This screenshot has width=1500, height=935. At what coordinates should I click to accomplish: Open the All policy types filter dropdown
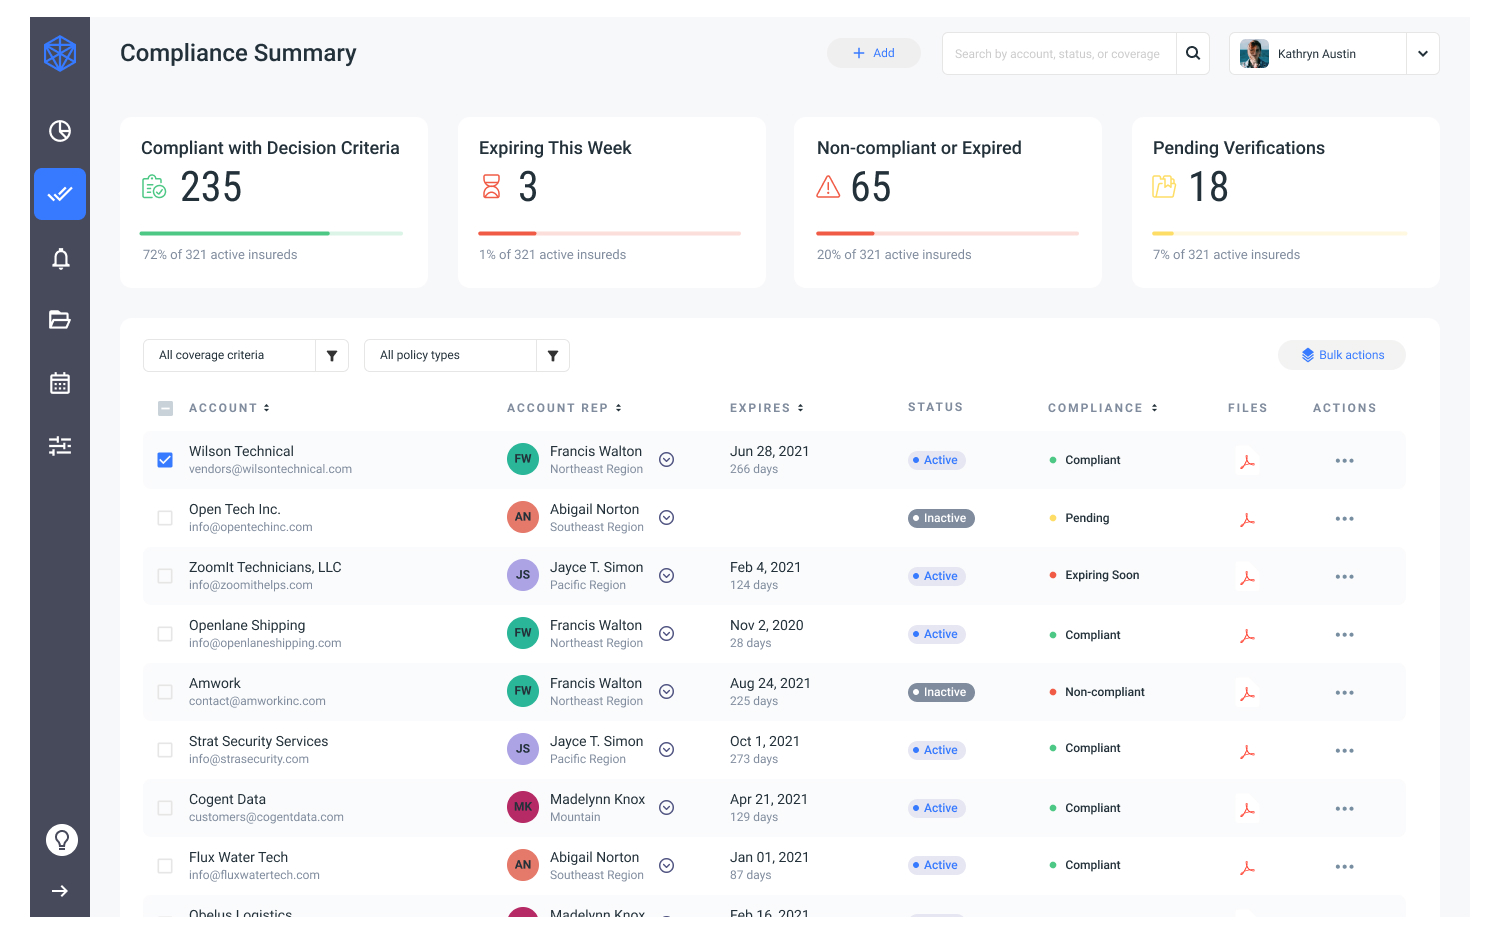pos(467,355)
